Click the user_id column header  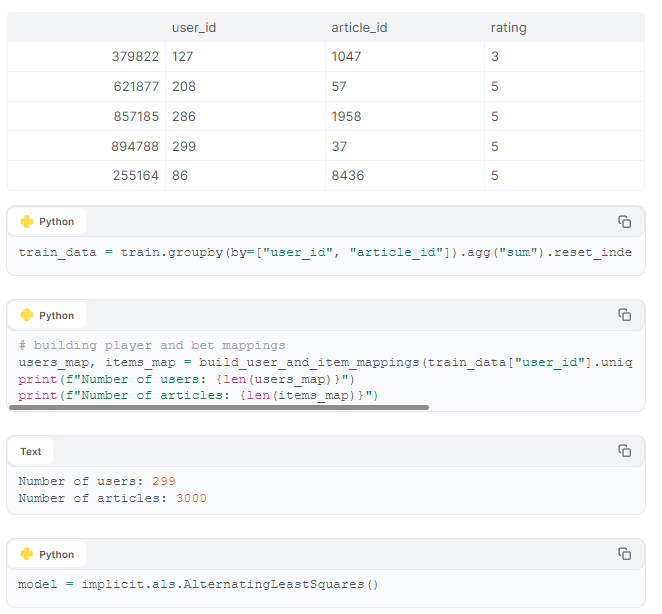pos(194,28)
